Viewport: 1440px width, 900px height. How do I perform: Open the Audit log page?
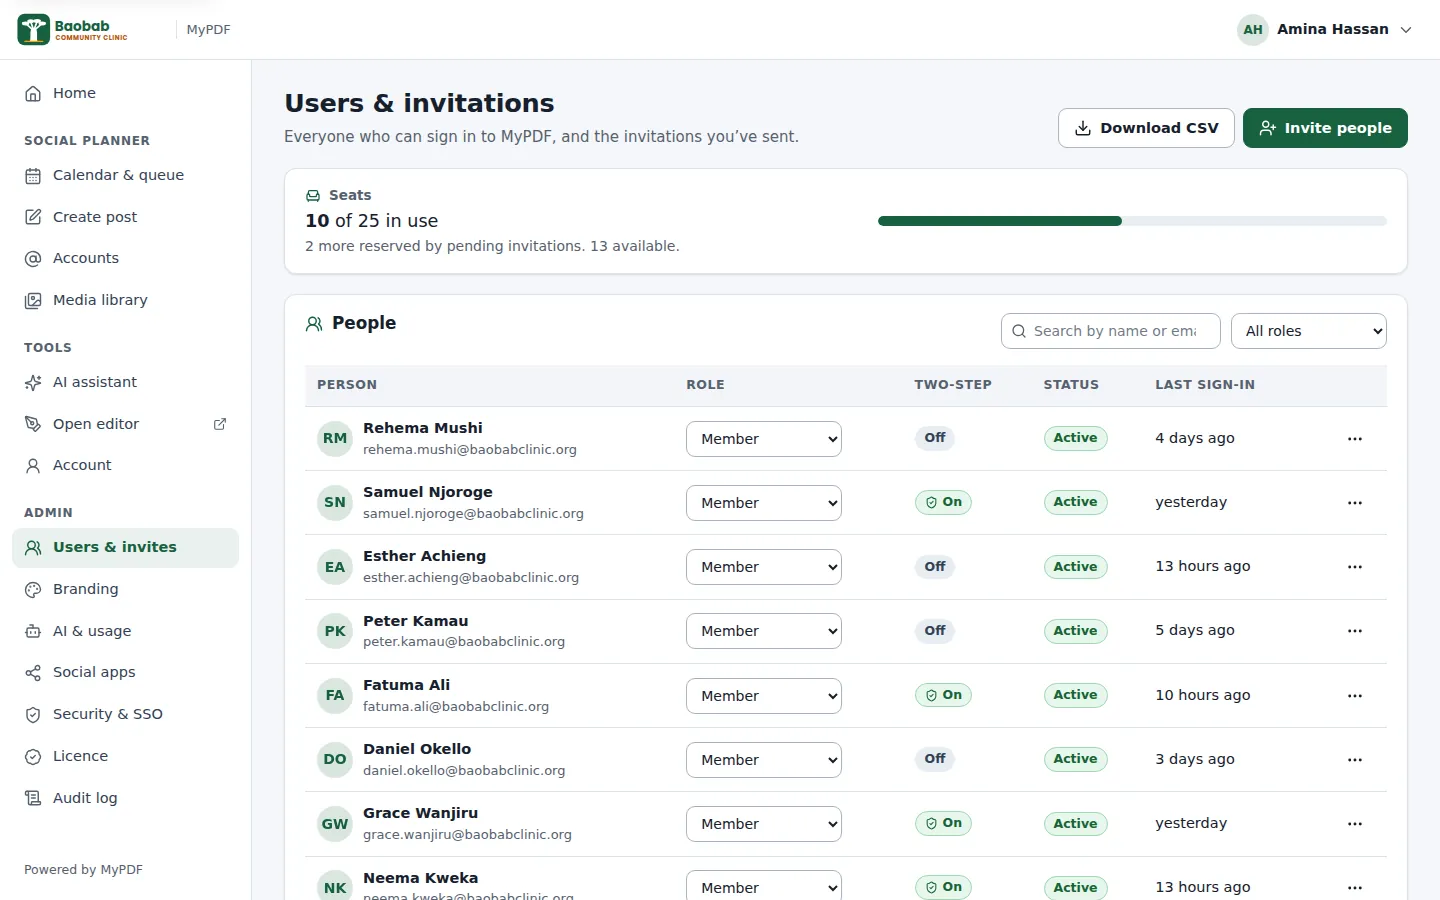pos(125,798)
